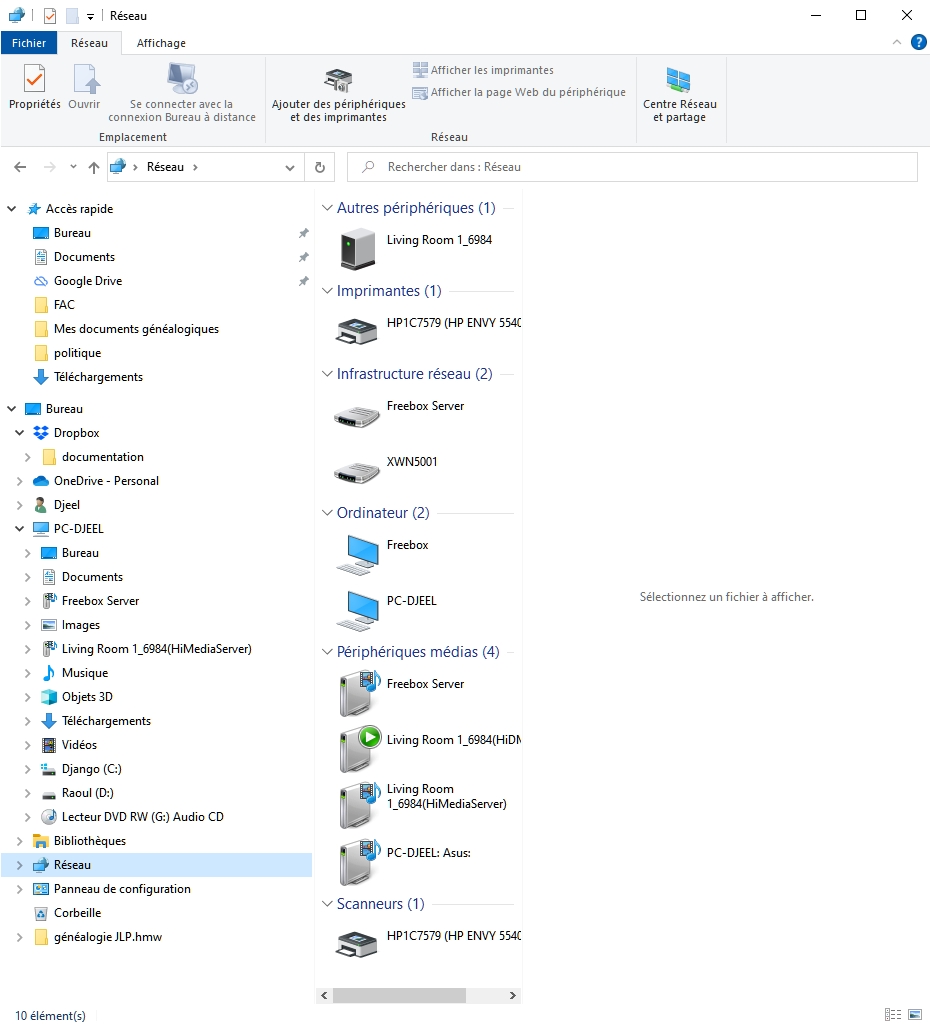Select HP1C7579 printer under Imprimantes

coord(427,330)
